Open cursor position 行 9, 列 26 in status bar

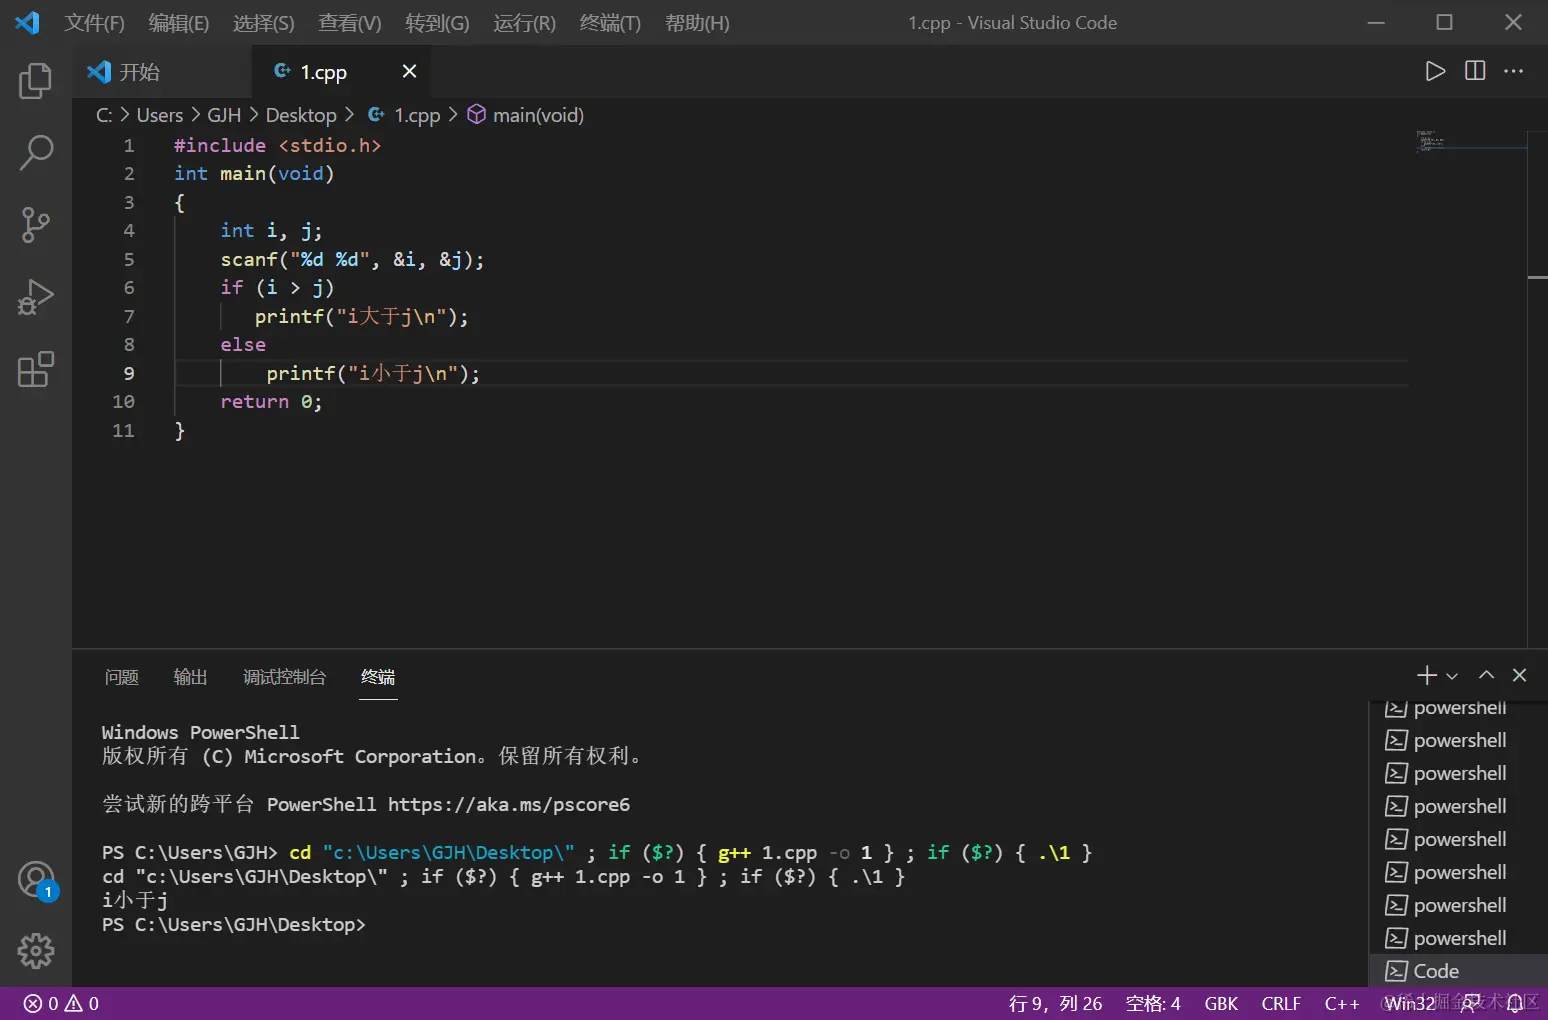click(x=1055, y=1003)
